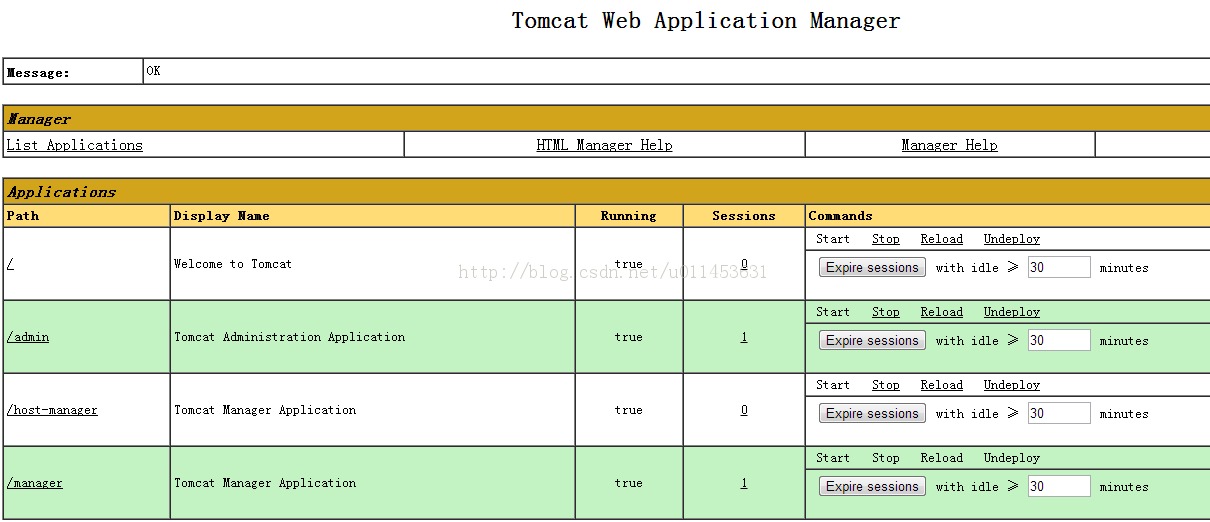The image size is (1210, 522).
Task: Reload the Welcome to Tomcat application
Action: pos(942,239)
